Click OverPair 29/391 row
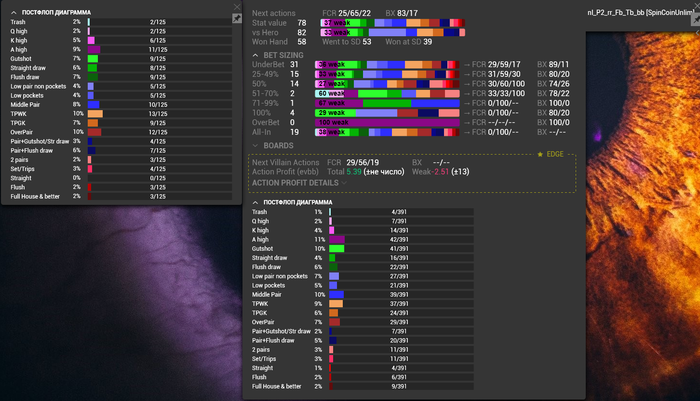 point(362,322)
